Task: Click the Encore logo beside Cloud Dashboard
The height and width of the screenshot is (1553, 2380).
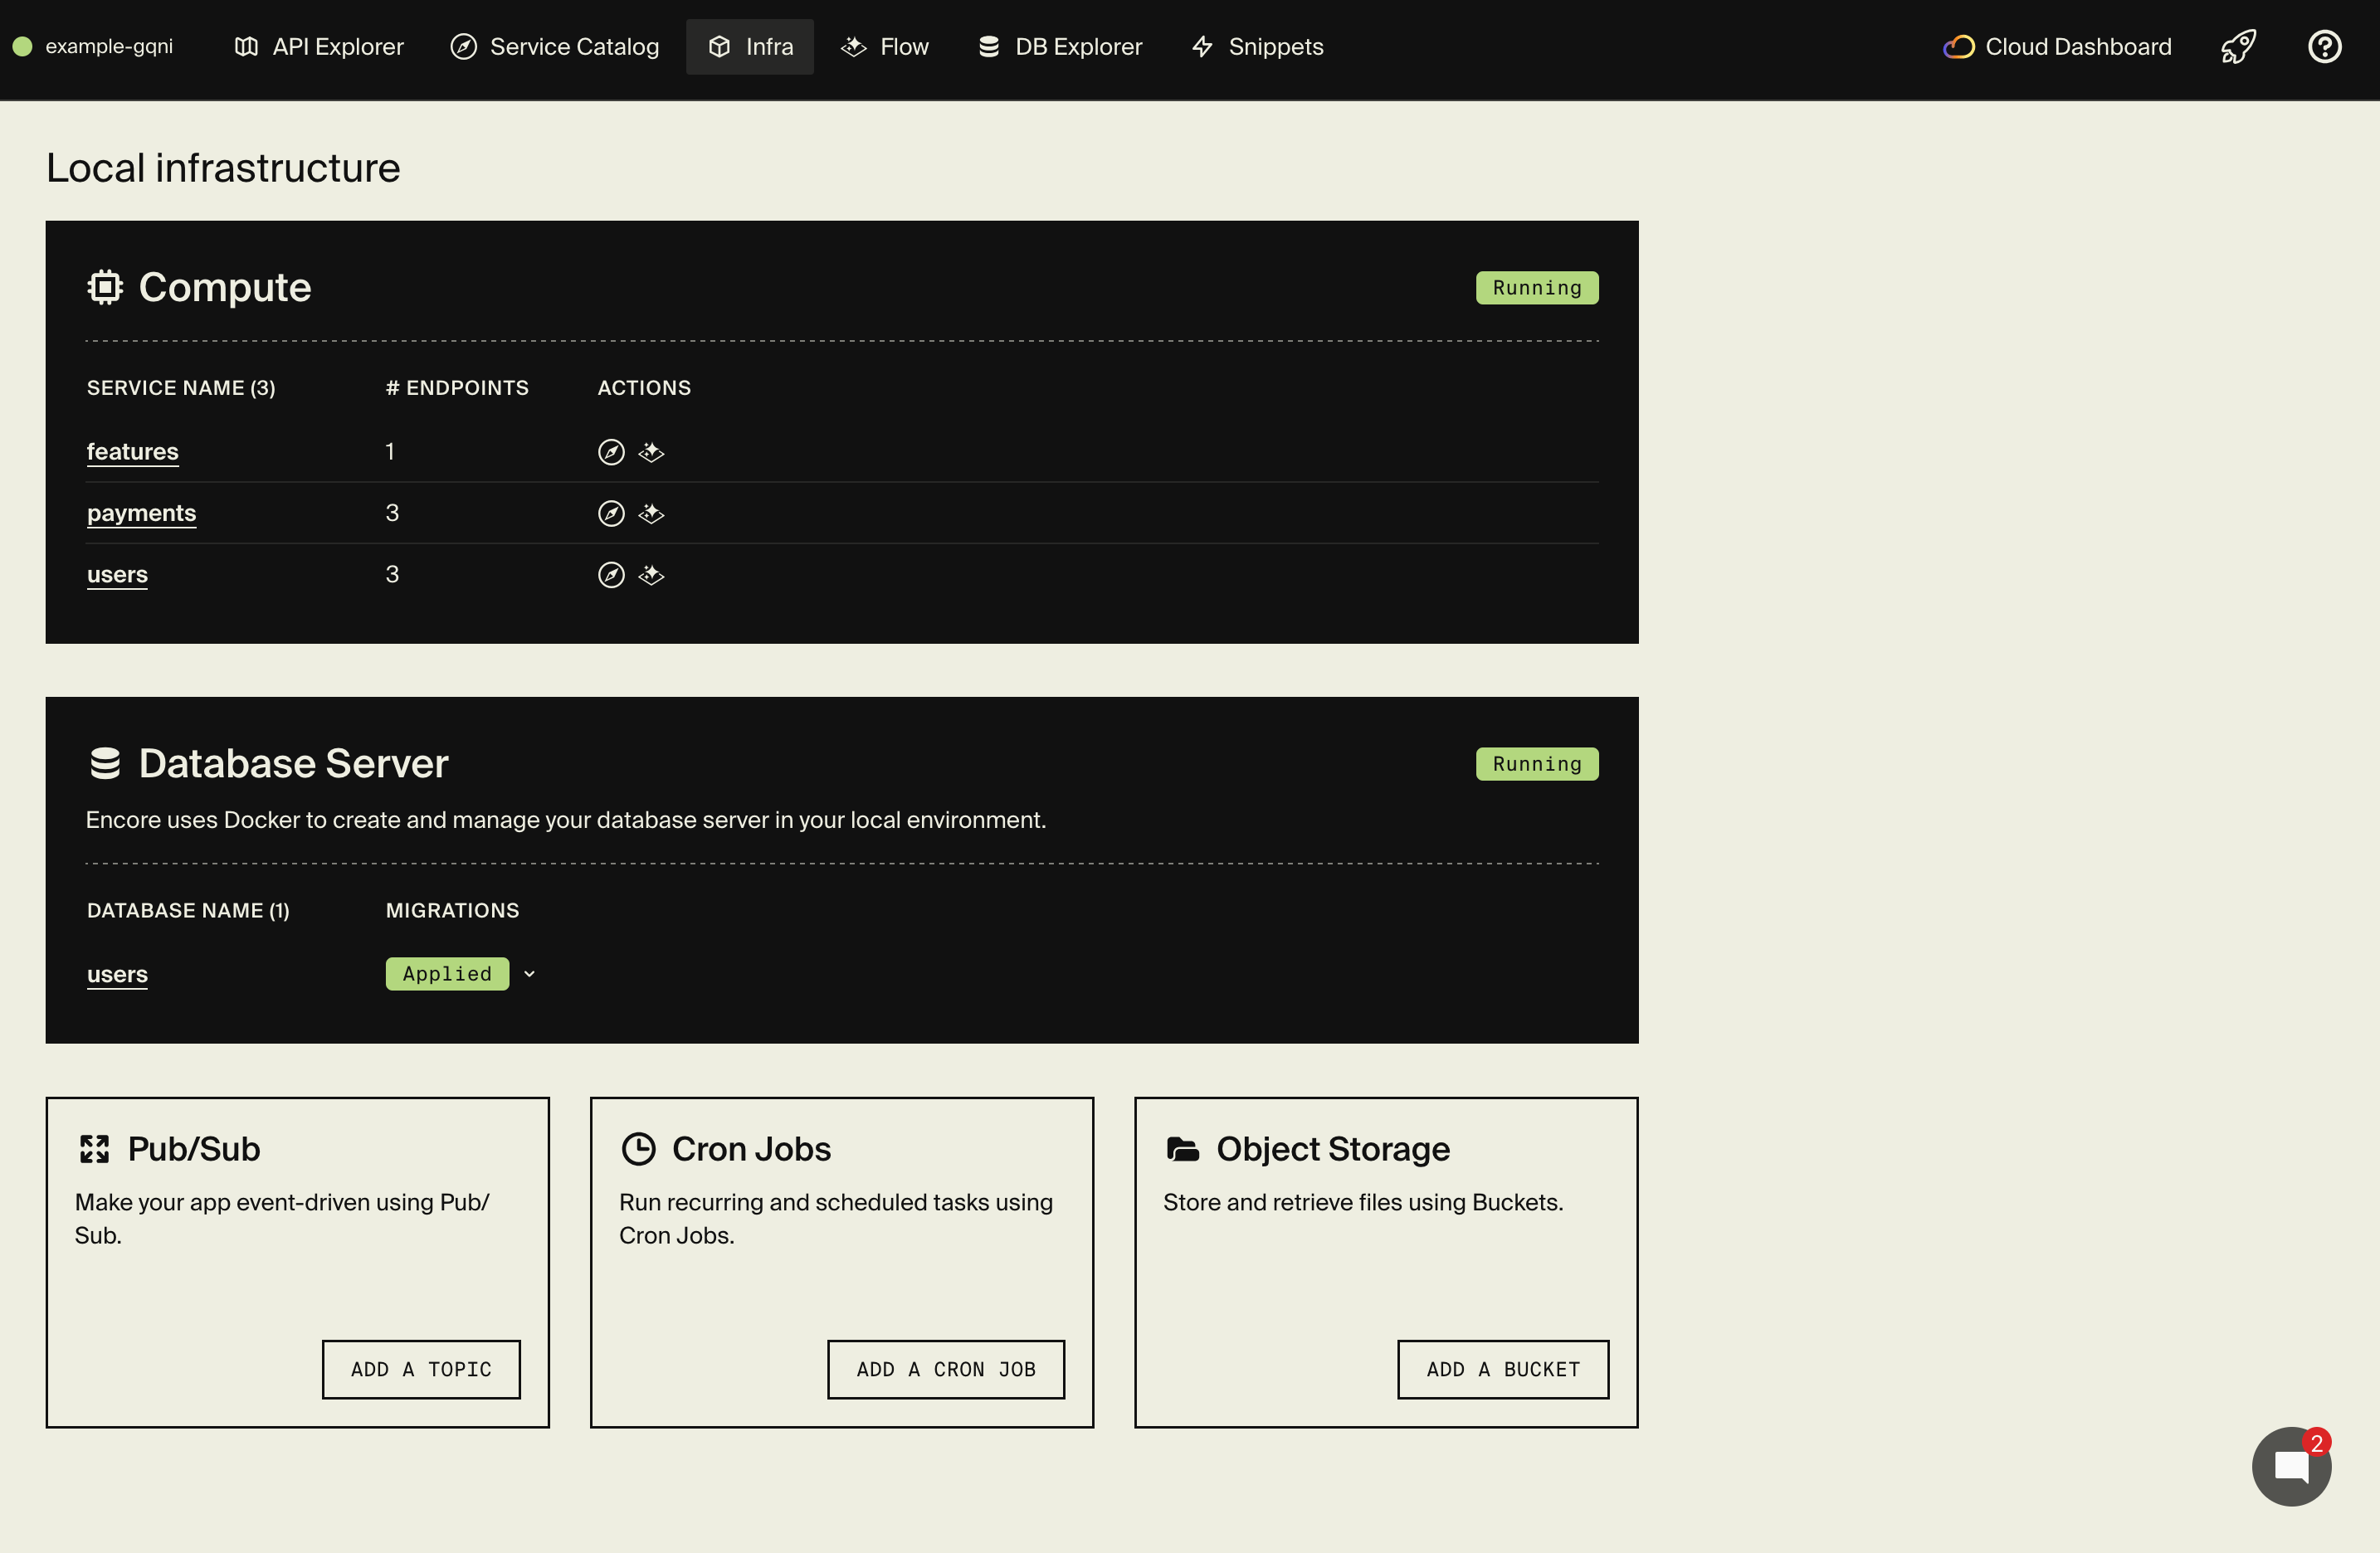Action: click(x=1958, y=46)
